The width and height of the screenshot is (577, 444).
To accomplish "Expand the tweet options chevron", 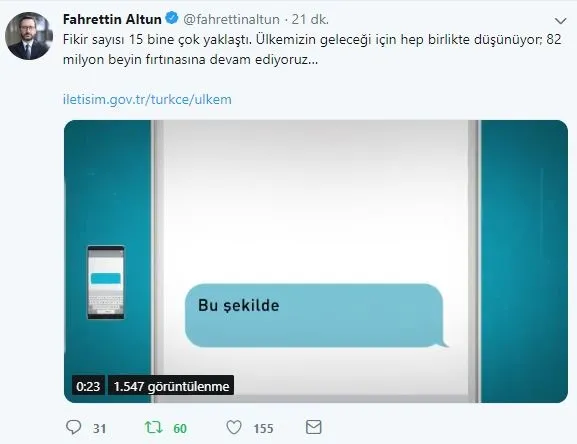I will [560, 21].
